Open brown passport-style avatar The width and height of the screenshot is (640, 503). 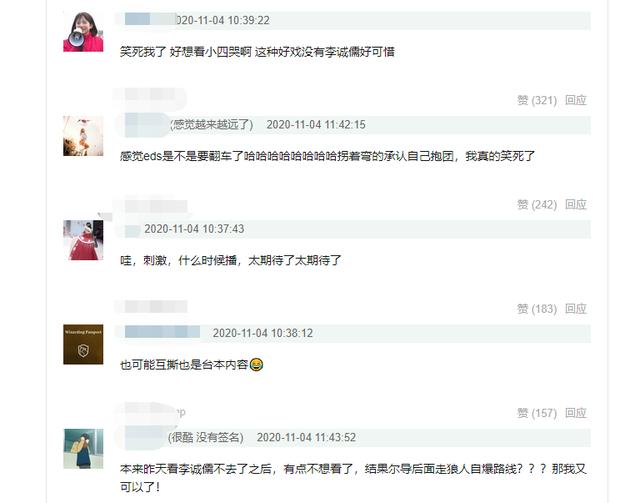pos(83,344)
